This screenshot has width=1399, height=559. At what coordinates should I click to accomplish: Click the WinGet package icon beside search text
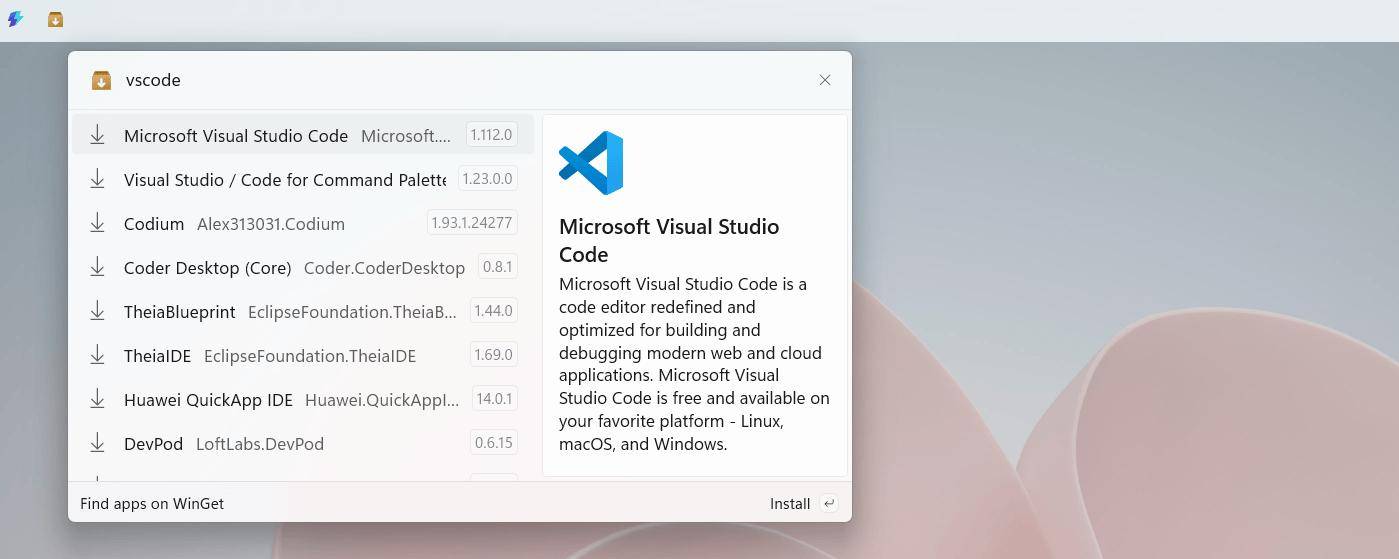[x=101, y=81]
